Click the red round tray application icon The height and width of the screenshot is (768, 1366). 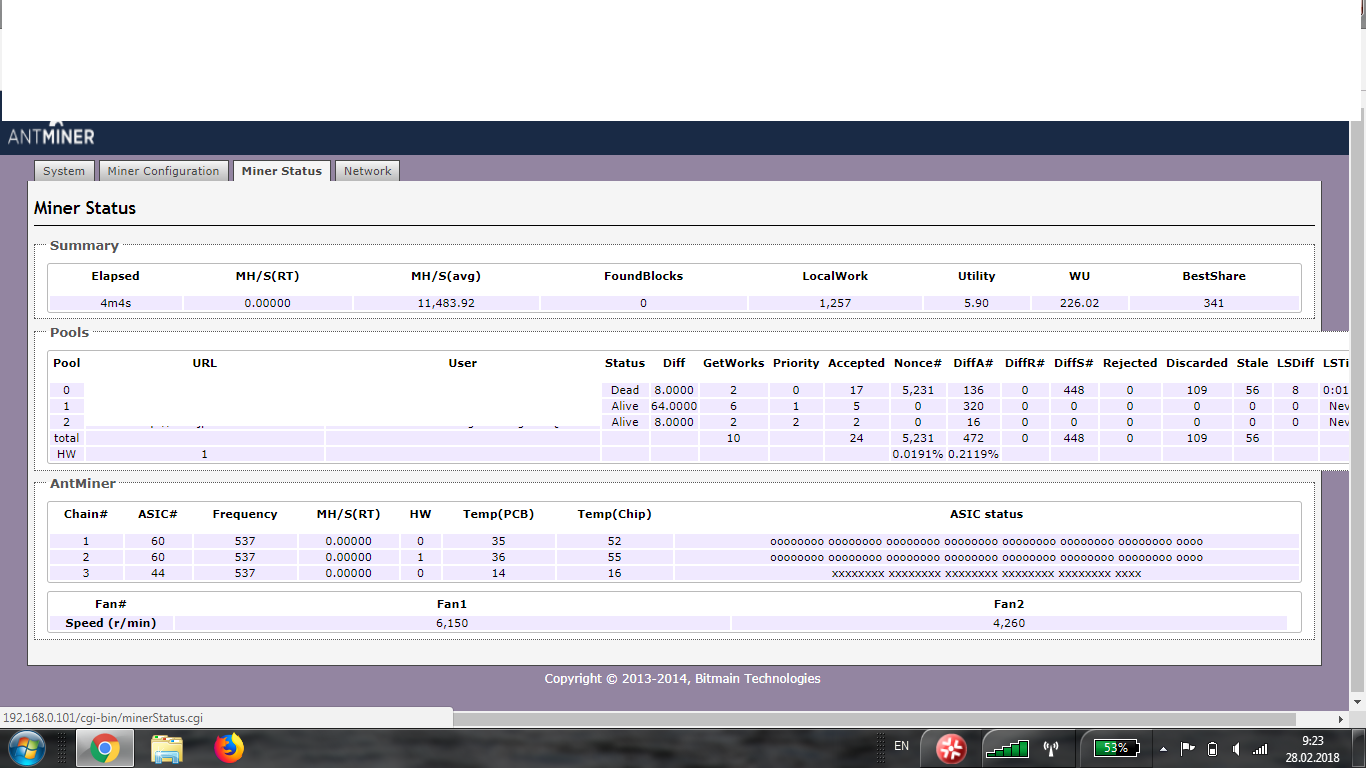click(x=951, y=748)
